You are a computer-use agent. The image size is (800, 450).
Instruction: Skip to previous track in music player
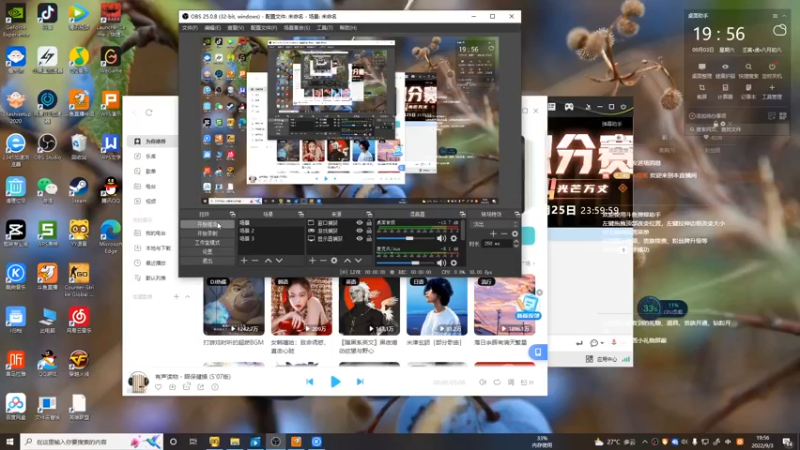click(x=310, y=382)
